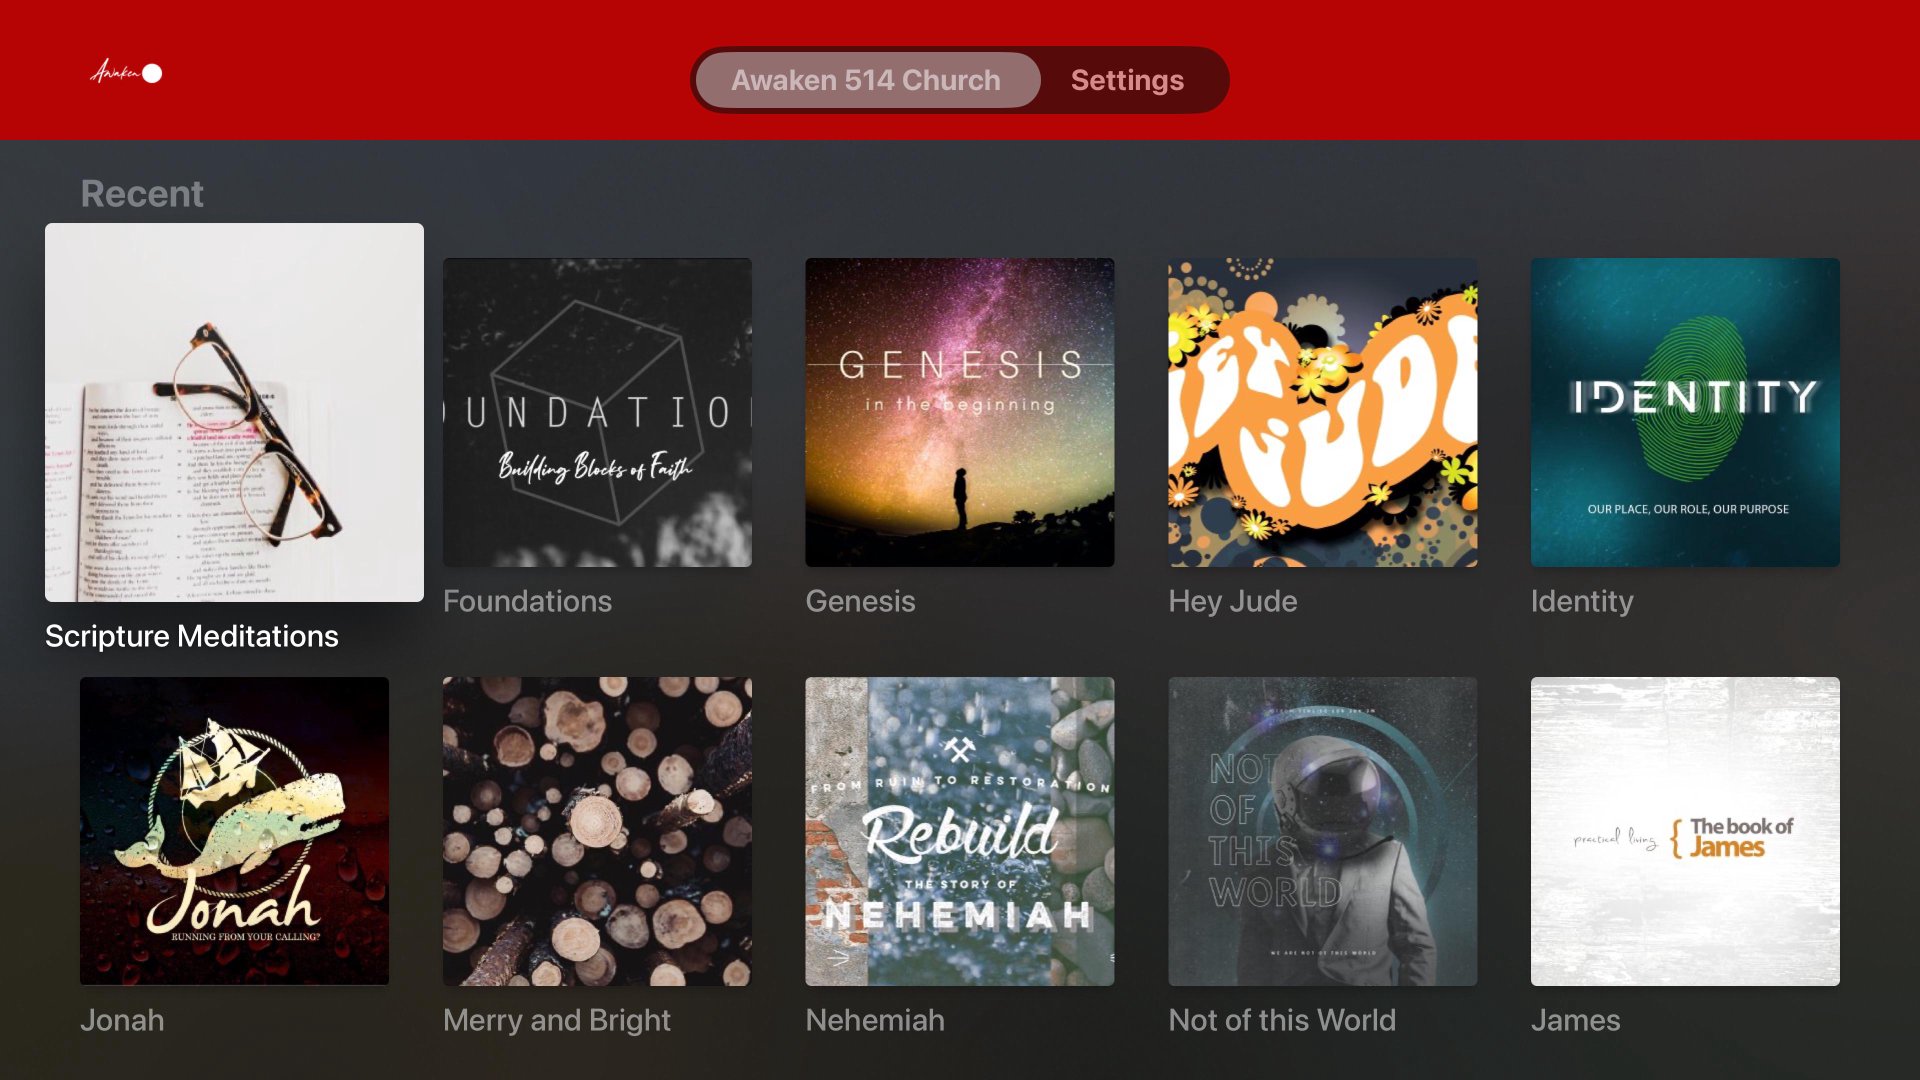Select the Awaken 514 Church tab
The image size is (1920, 1080).
(x=866, y=80)
